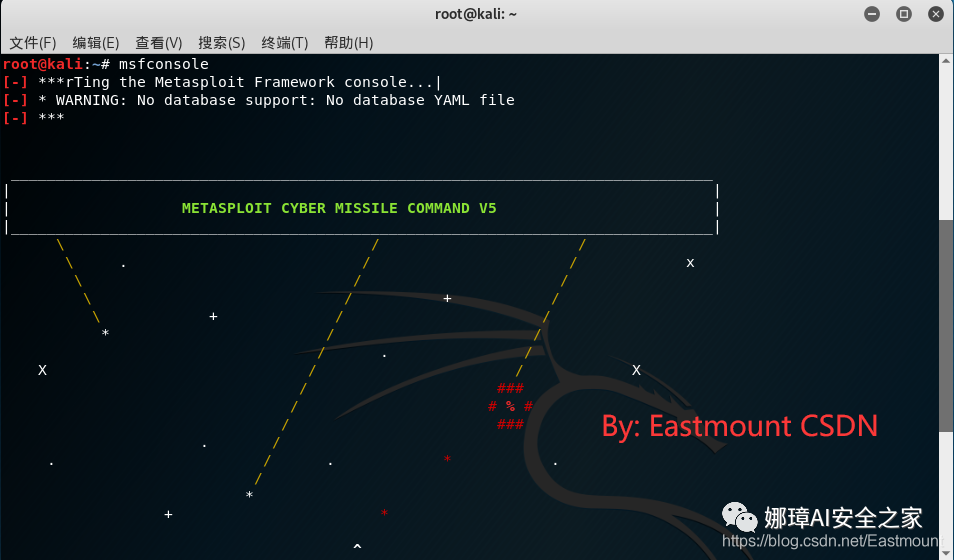Open the 编辑(E) menu
Screen dimensions: 954x560
(x=96, y=43)
